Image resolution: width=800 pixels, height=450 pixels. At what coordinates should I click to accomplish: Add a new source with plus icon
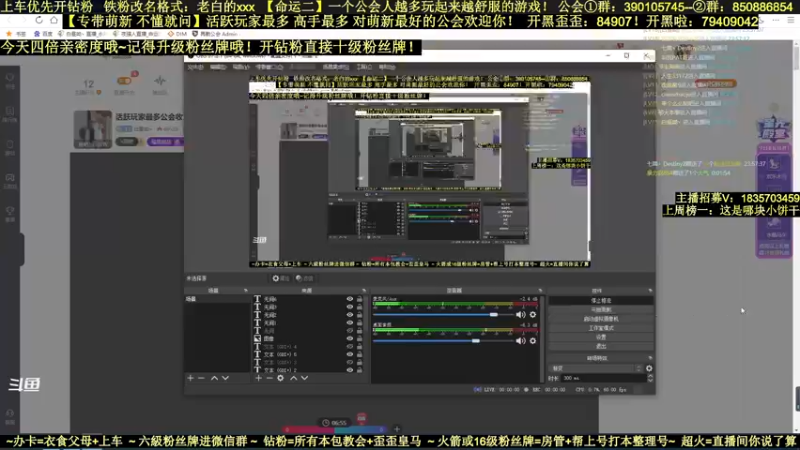(x=259, y=378)
